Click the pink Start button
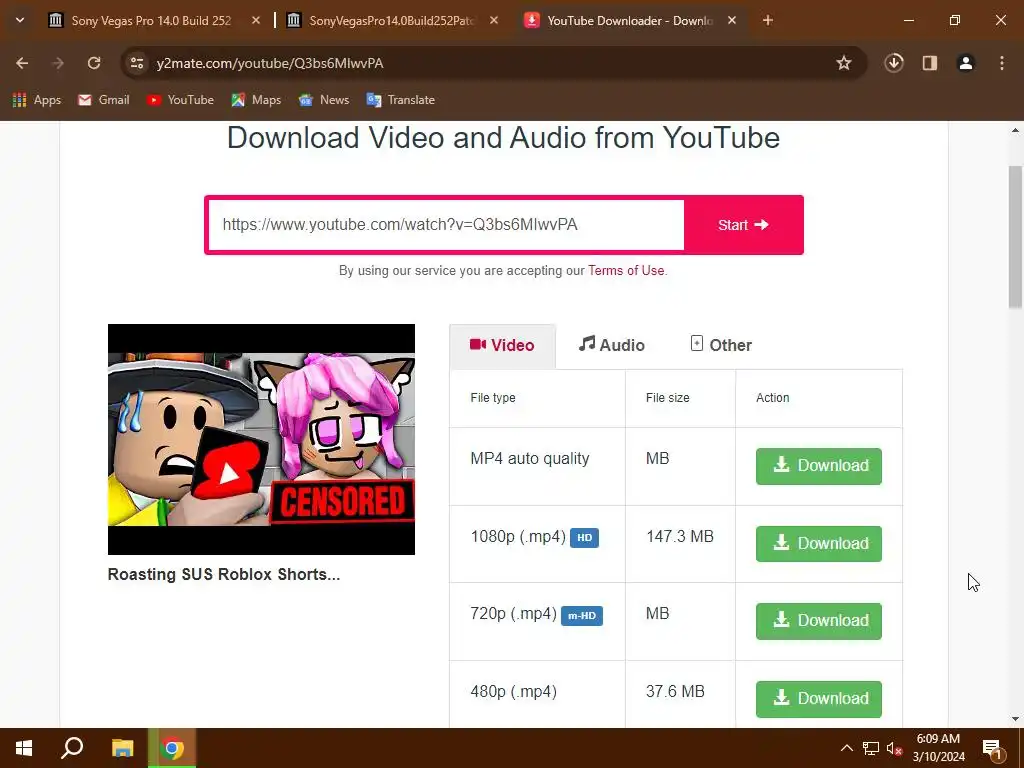Image resolution: width=1024 pixels, height=768 pixels. pos(743,225)
